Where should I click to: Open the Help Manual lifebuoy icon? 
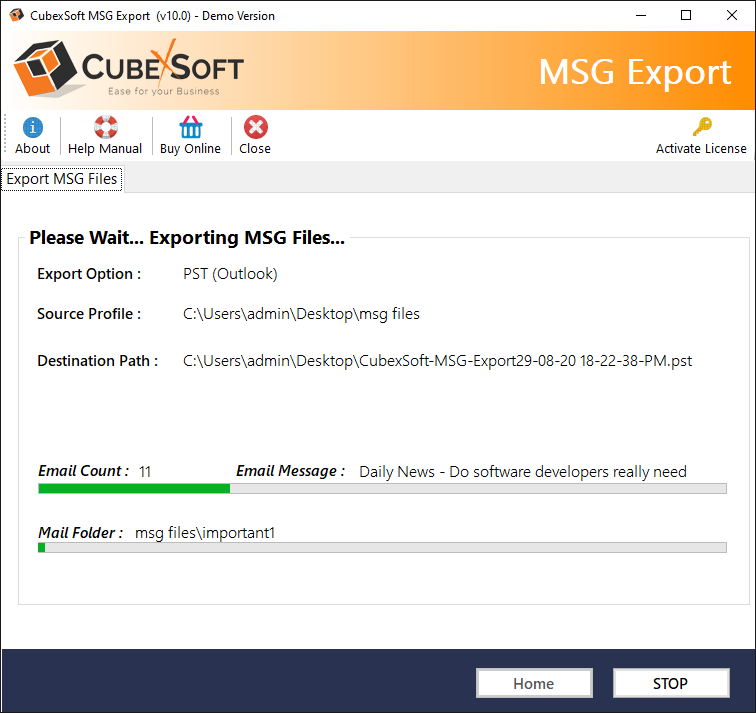(x=106, y=127)
